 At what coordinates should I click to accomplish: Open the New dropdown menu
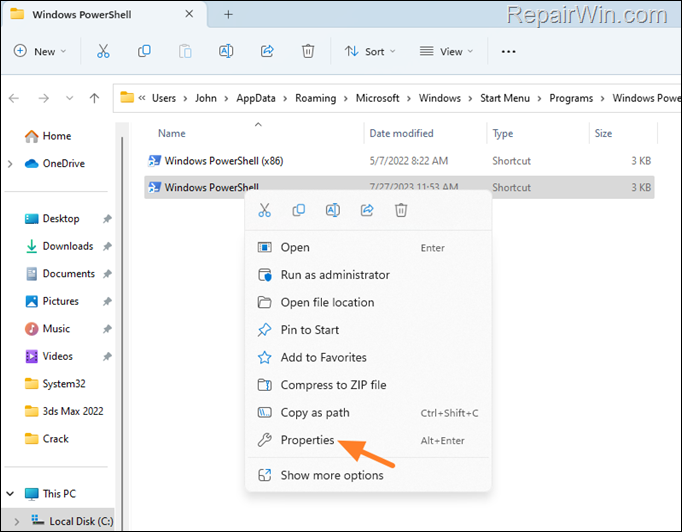coord(40,51)
